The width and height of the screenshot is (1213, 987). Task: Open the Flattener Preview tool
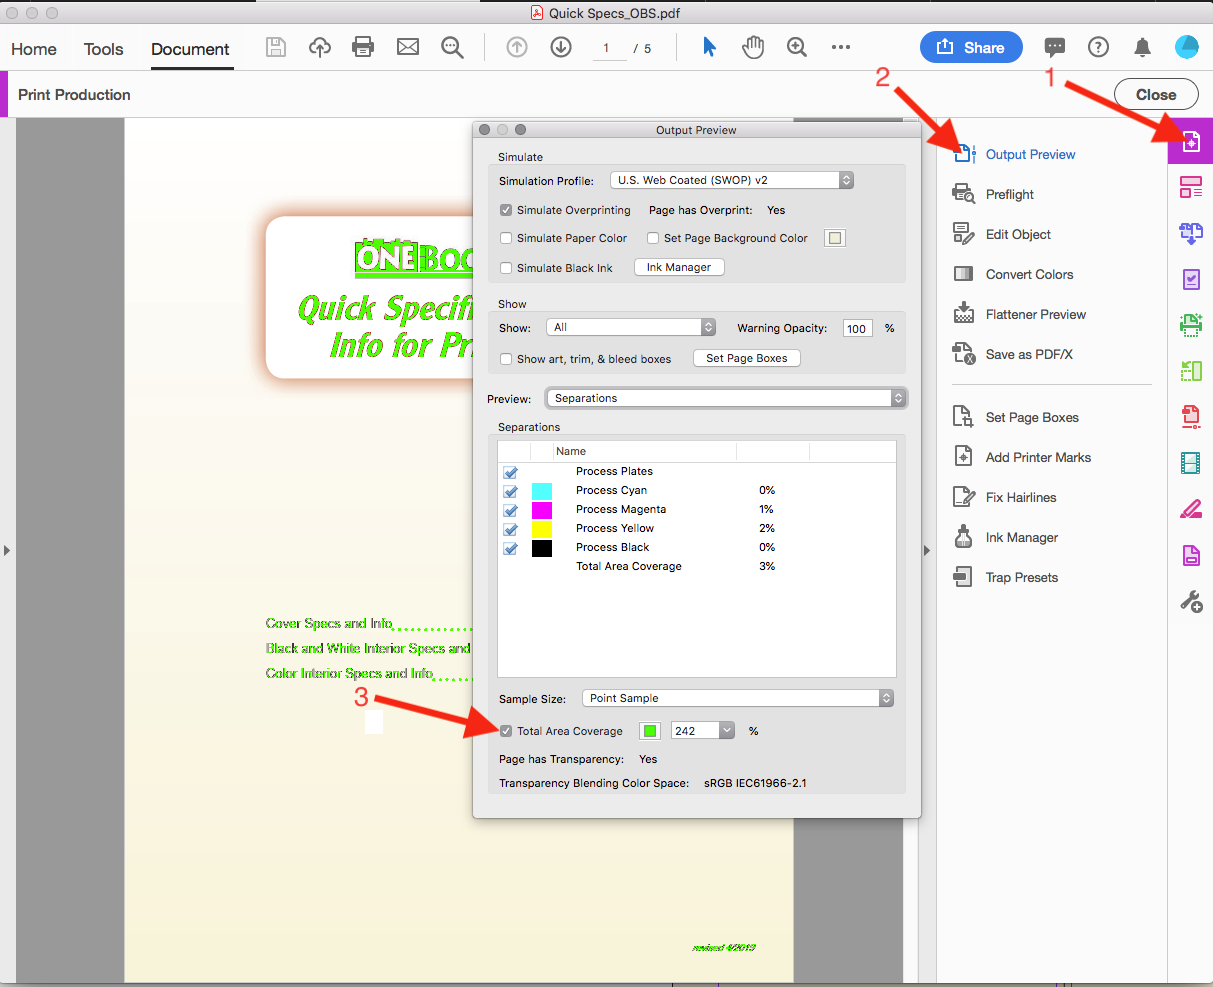1035,314
